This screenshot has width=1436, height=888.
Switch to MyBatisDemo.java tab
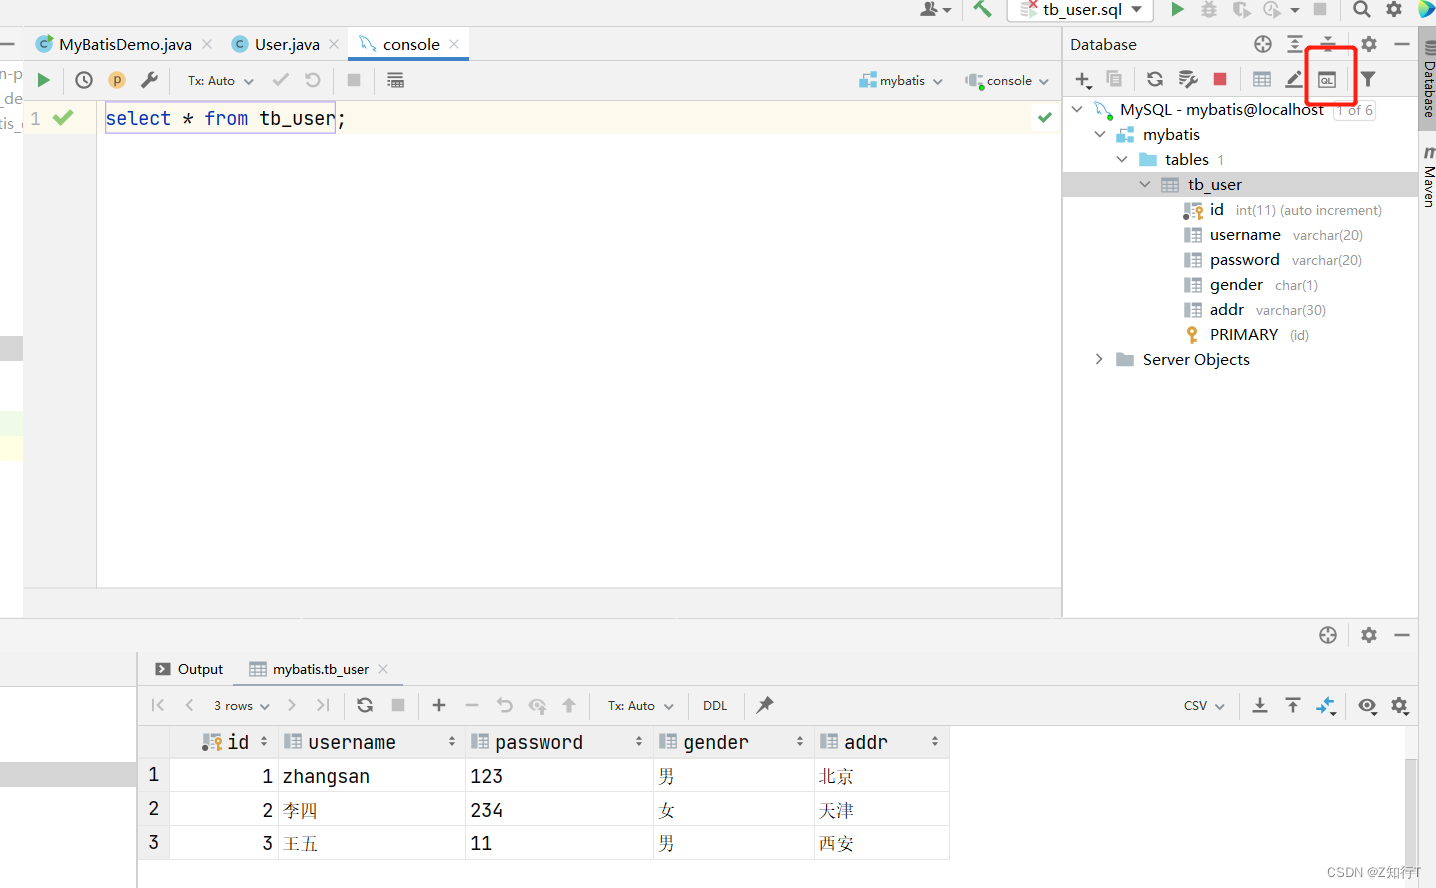tap(125, 44)
